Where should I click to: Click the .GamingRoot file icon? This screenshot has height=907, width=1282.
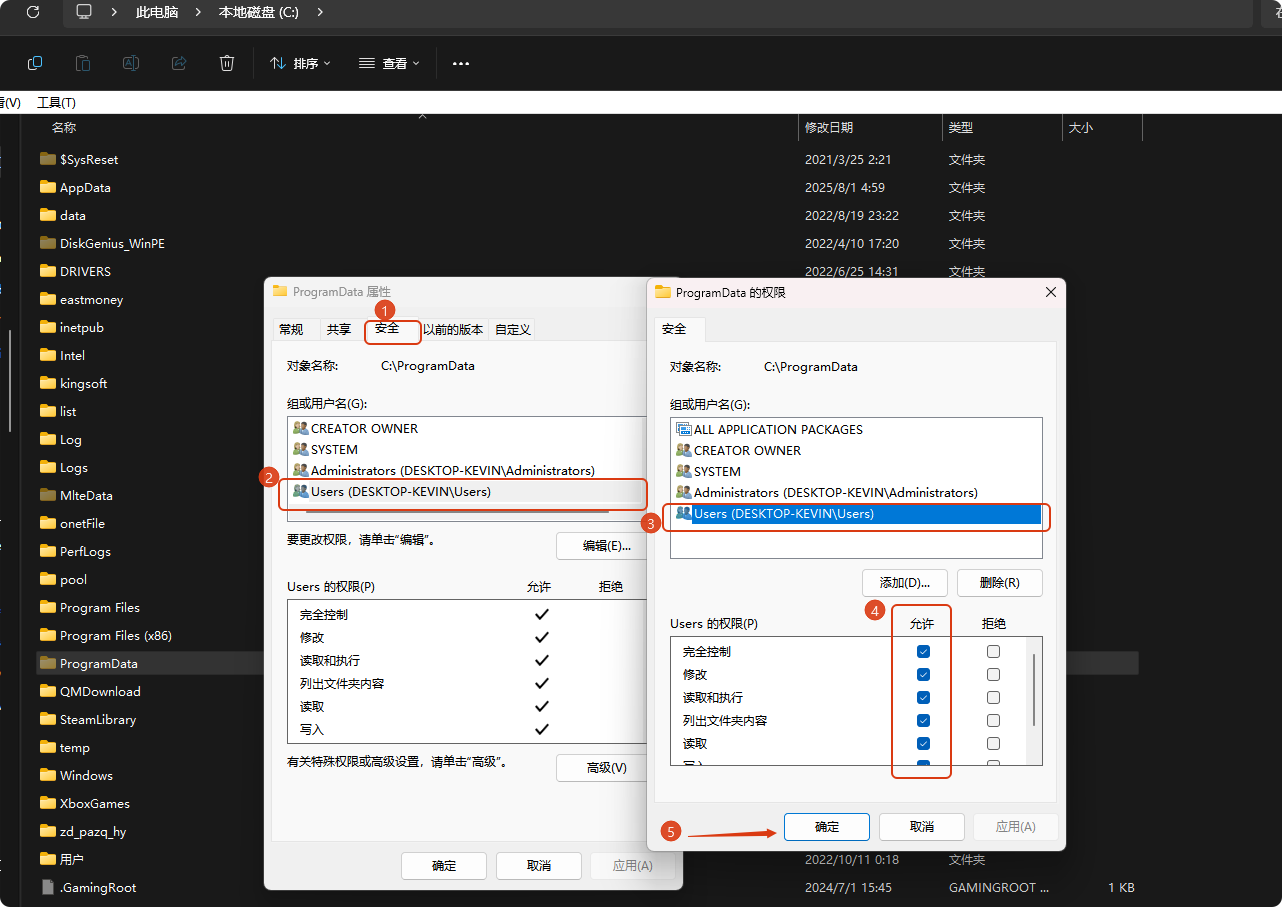click(x=47, y=887)
